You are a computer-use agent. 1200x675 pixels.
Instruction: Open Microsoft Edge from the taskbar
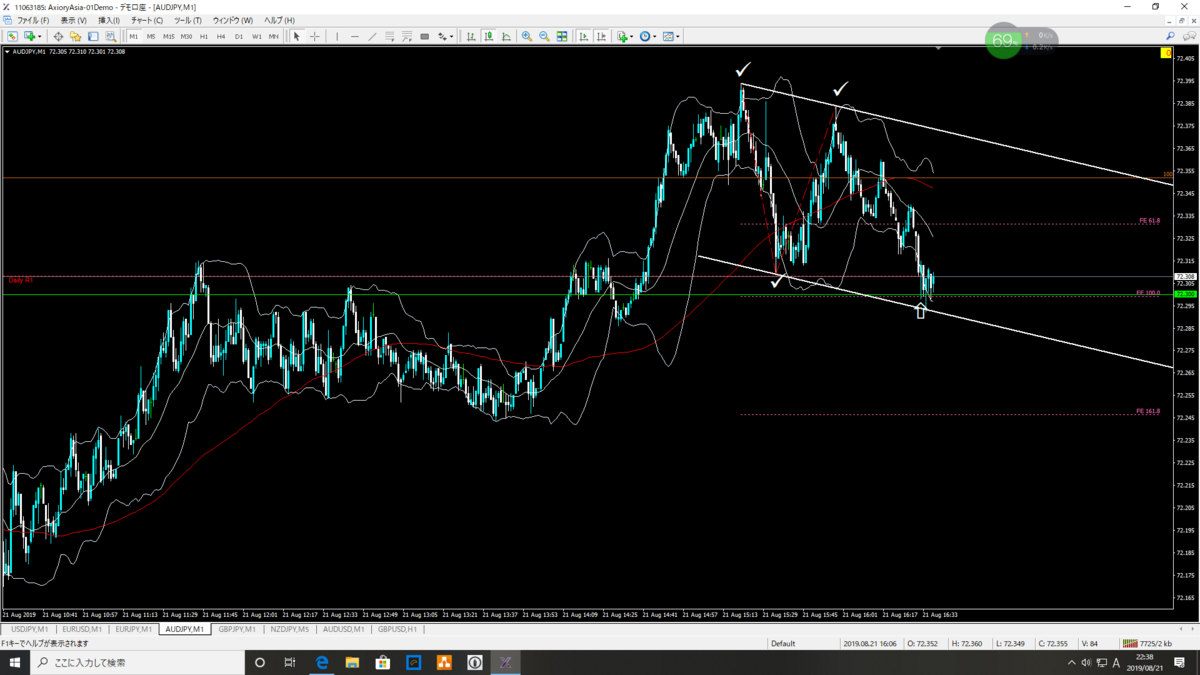coord(322,662)
